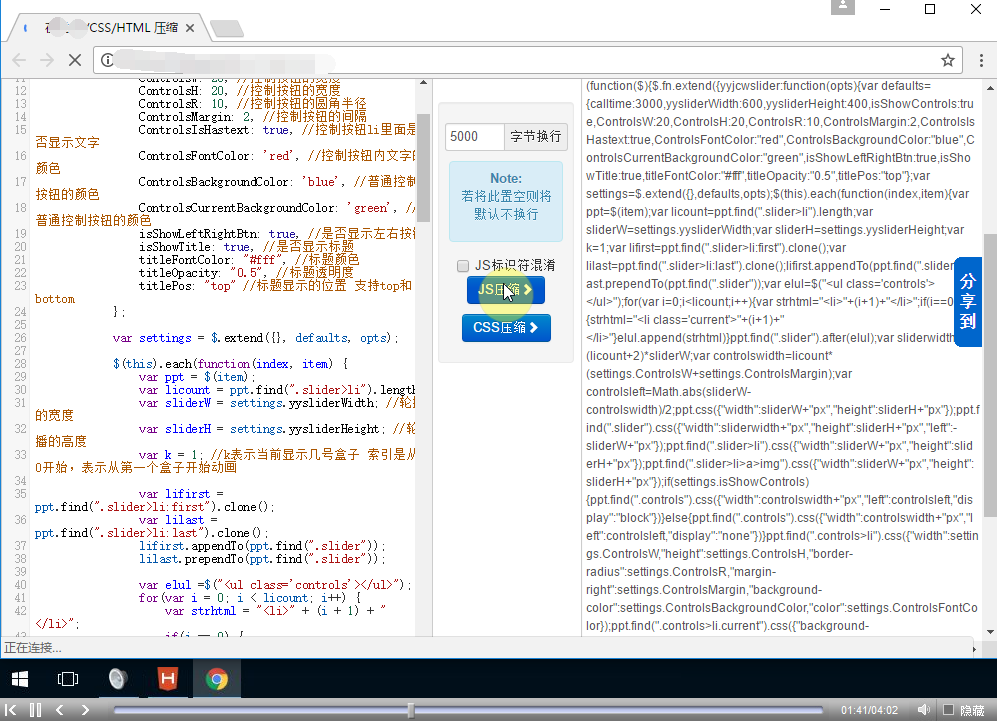Open the Windows Start menu
Image resolution: width=997 pixels, height=721 pixels.
20,680
